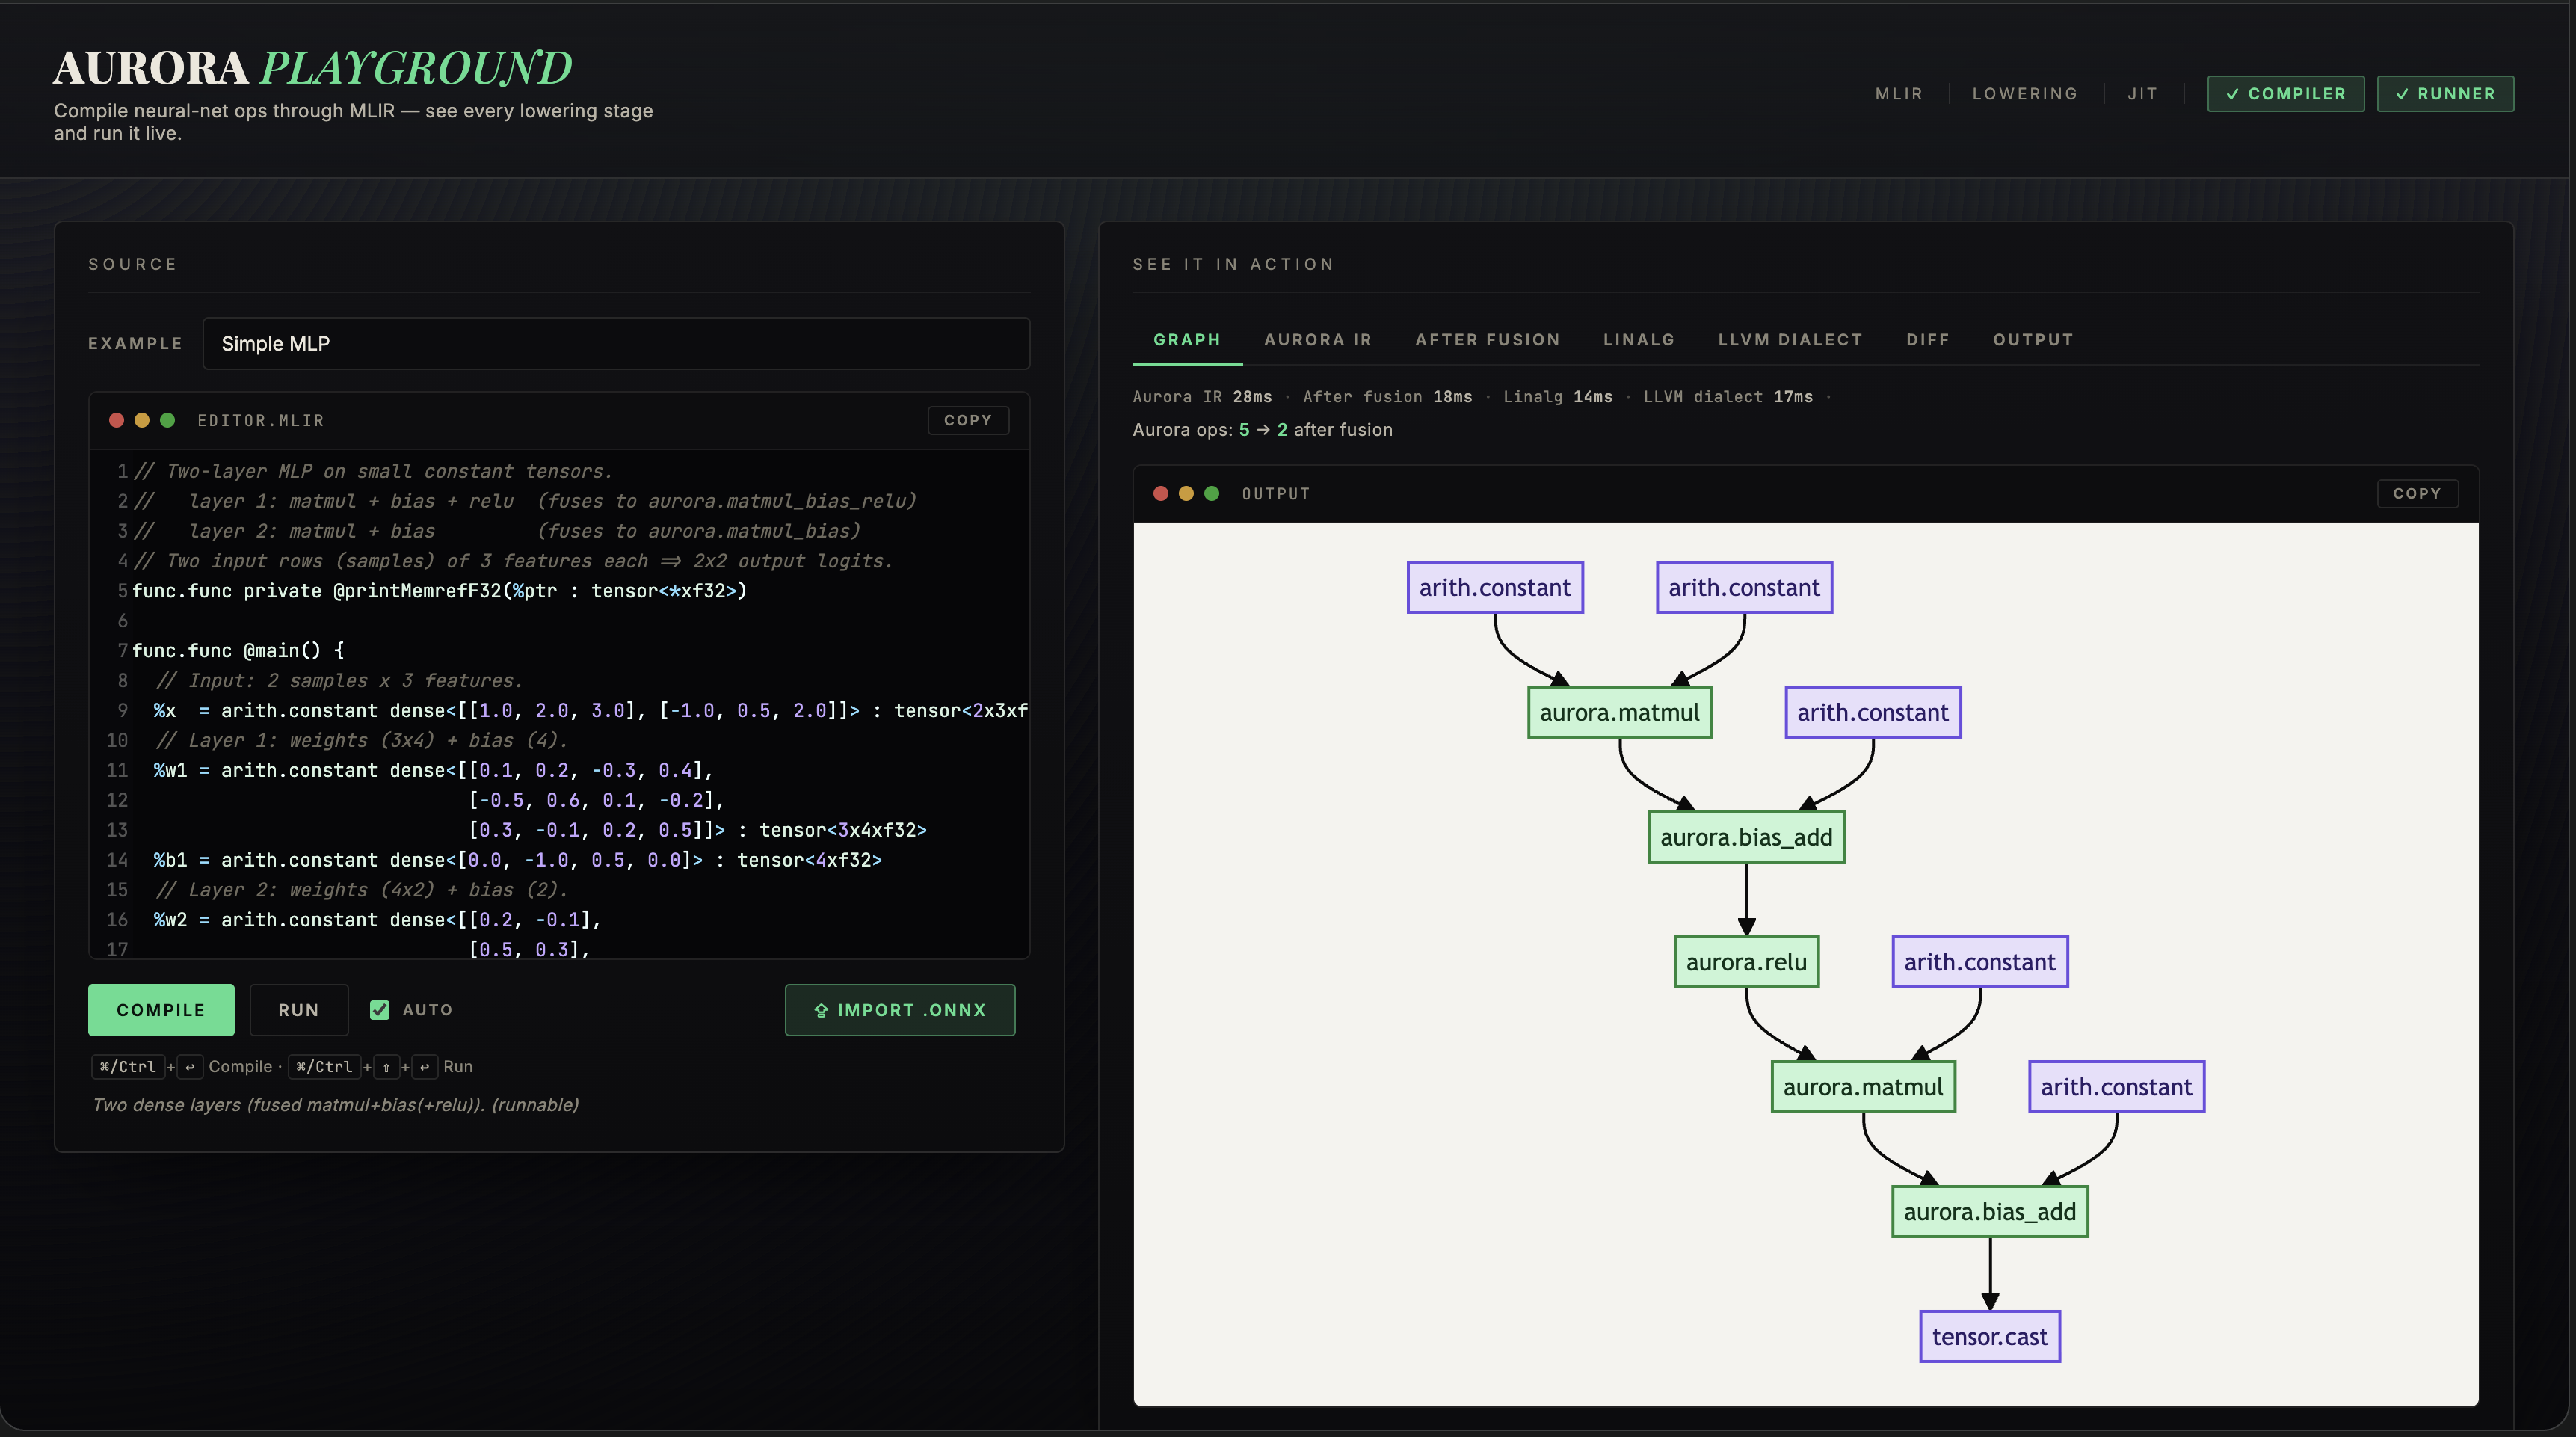Viewport: 2576px width, 1437px height.
Task: Click the 'Two dense layers' description text
Action: [x=336, y=1105]
